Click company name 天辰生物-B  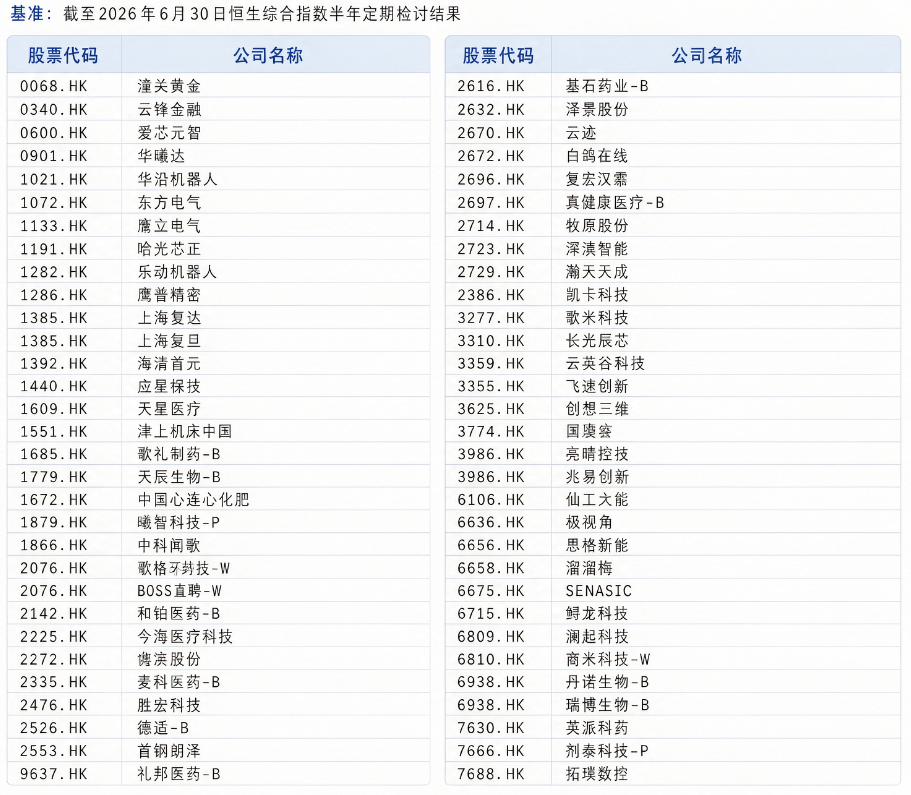coord(179,477)
